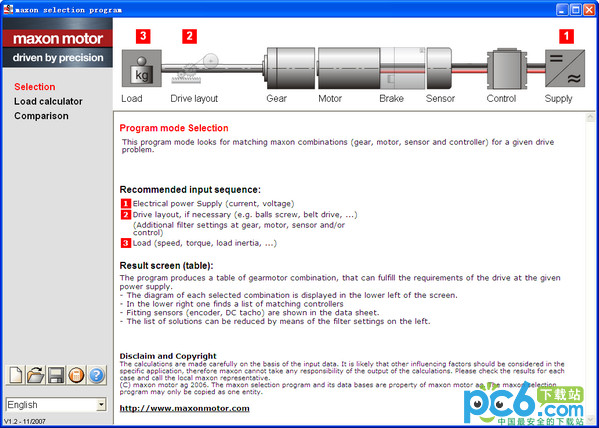The height and width of the screenshot is (428, 599).
Task: Open the Gear component image
Action: pyautogui.click(x=289, y=68)
